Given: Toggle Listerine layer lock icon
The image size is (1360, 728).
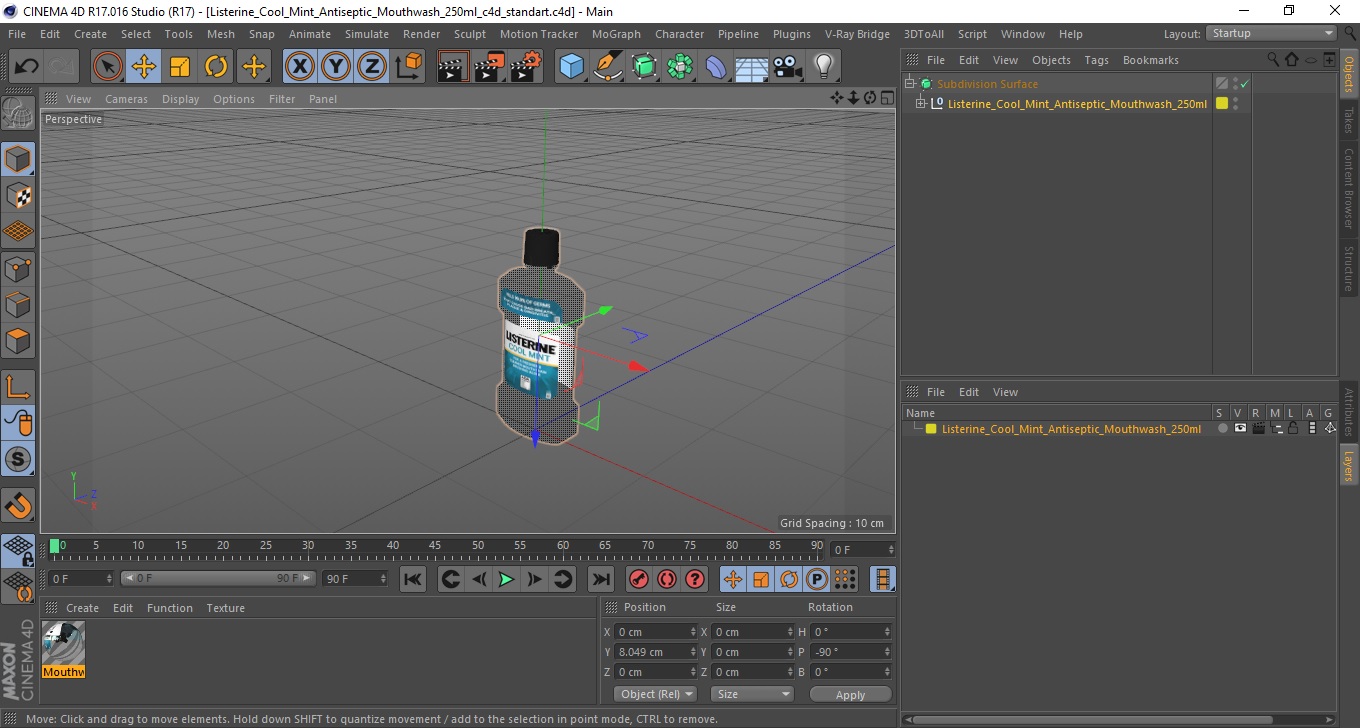Looking at the screenshot, I should coord(1292,428).
